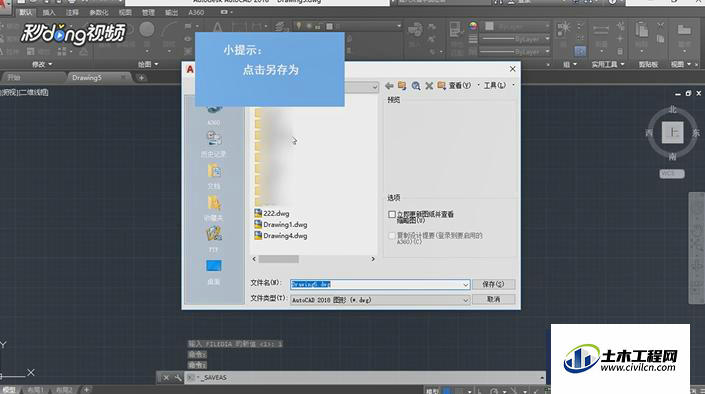Expand Utilities (实用工具) ribbon panel
The width and height of the screenshot is (705, 394).
pos(608,64)
